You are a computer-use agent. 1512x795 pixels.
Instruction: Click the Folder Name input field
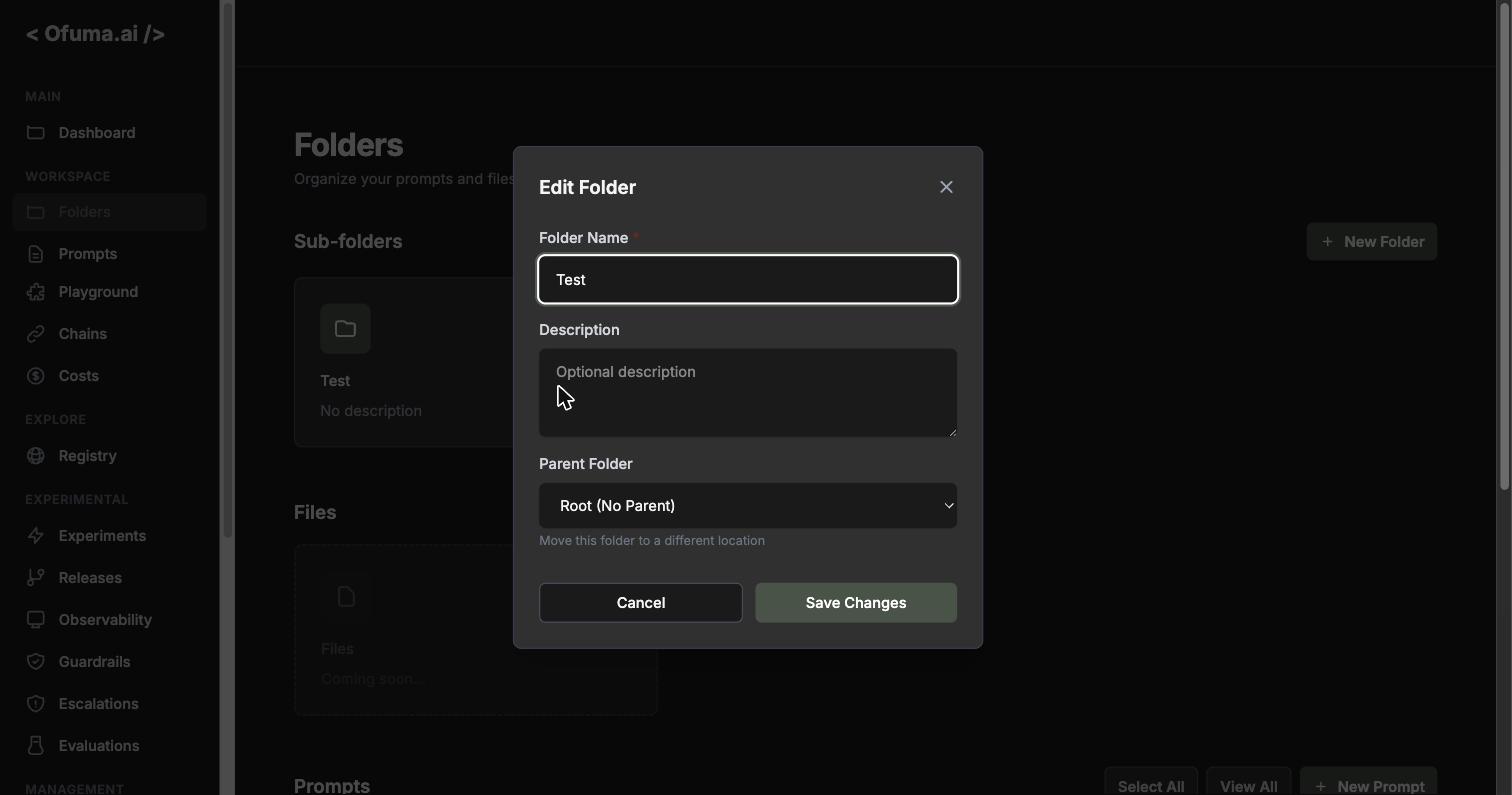(748, 279)
